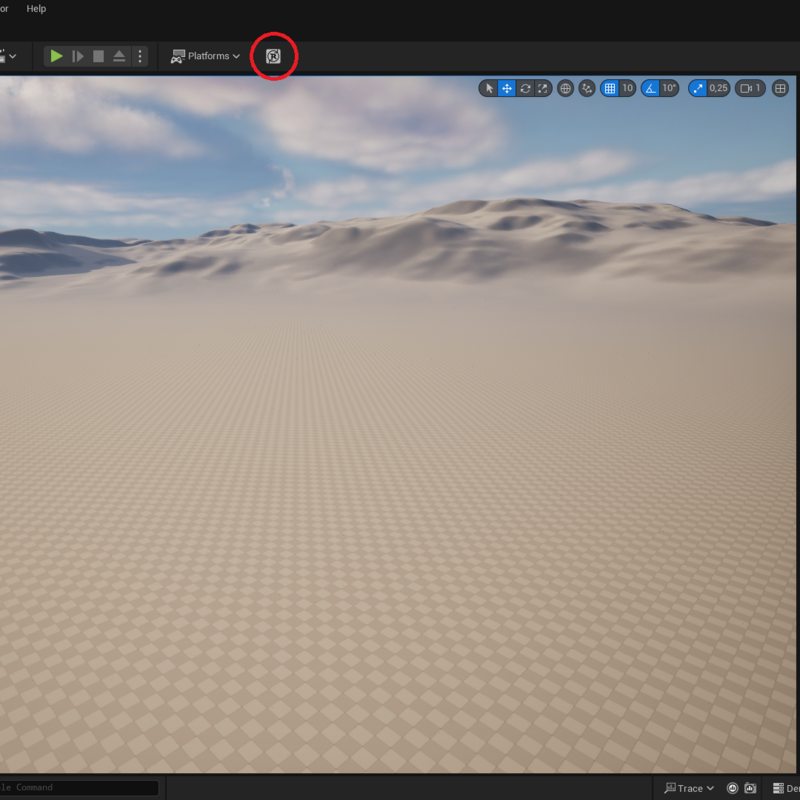Click the green Play button
Viewport: 800px width, 800px height.
click(57, 56)
